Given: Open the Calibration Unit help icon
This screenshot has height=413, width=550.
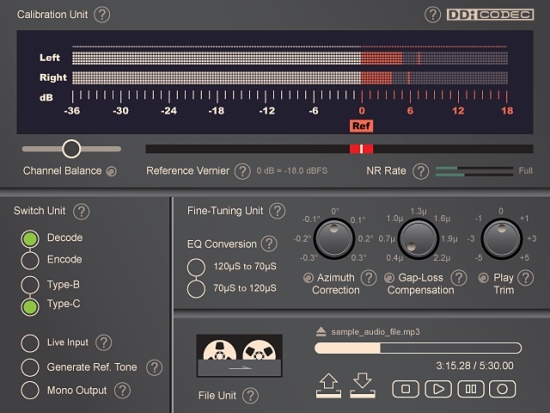Looking at the screenshot, I should (102, 15).
